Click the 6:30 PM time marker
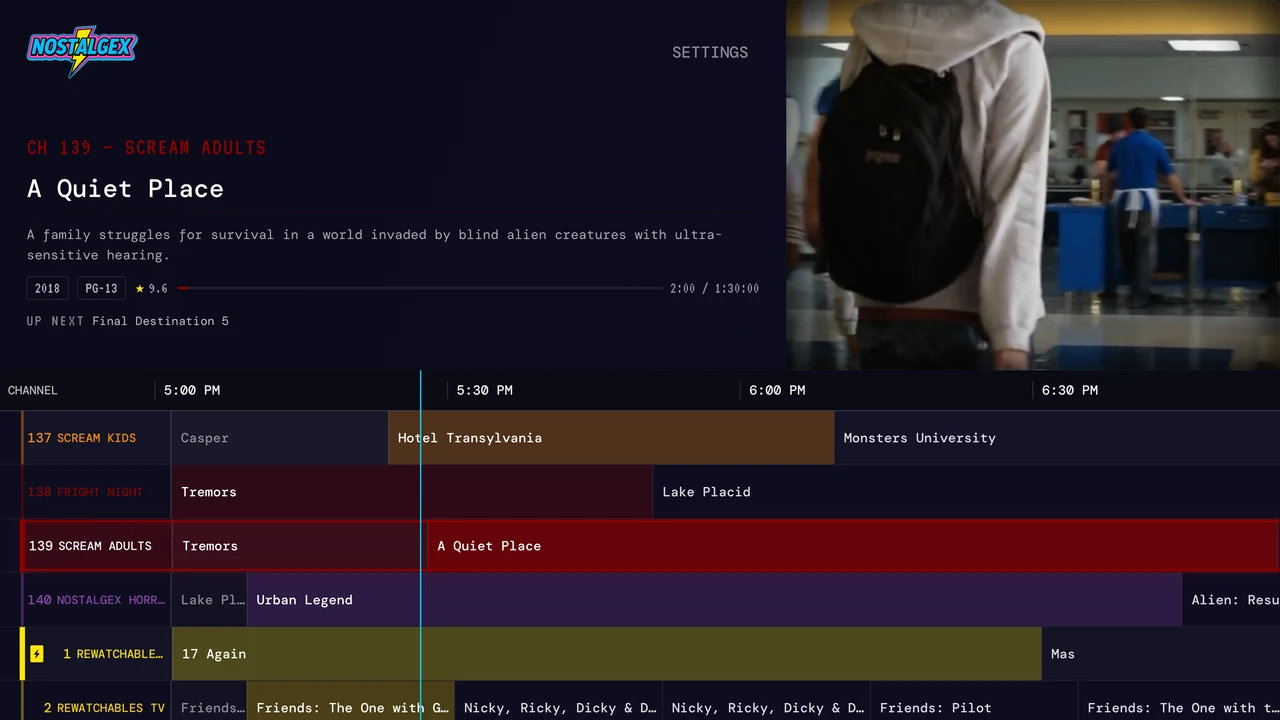The width and height of the screenshot is (1280, 720). point(1070,390)
